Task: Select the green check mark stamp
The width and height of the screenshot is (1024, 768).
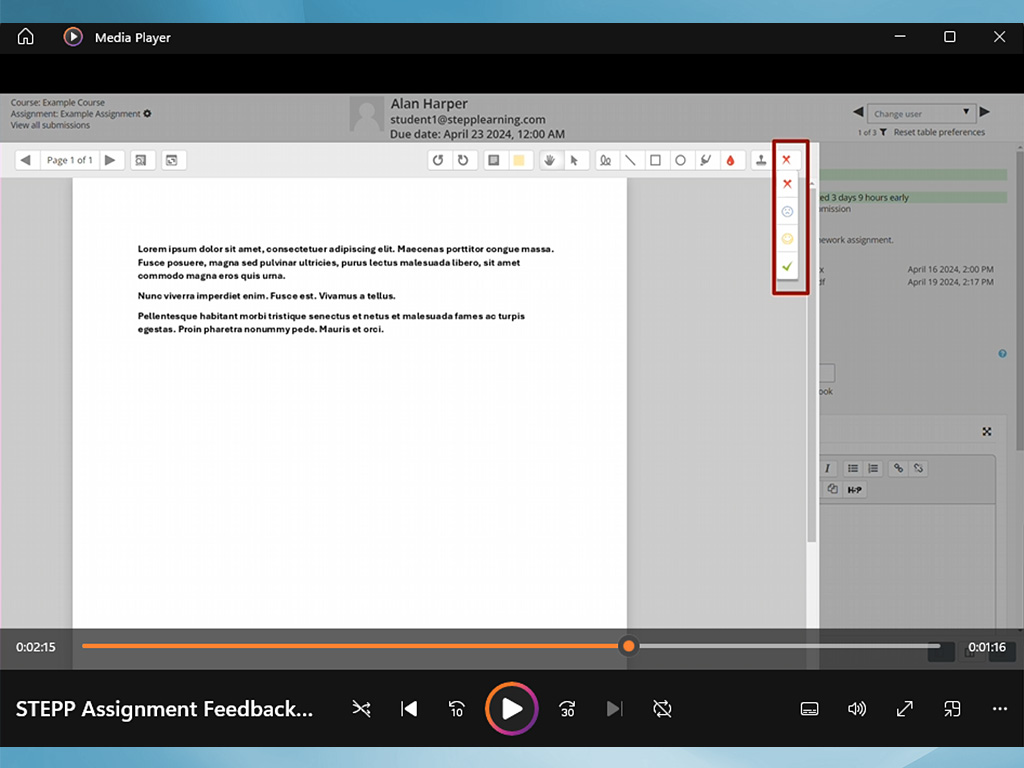Action: pos(787,266)
